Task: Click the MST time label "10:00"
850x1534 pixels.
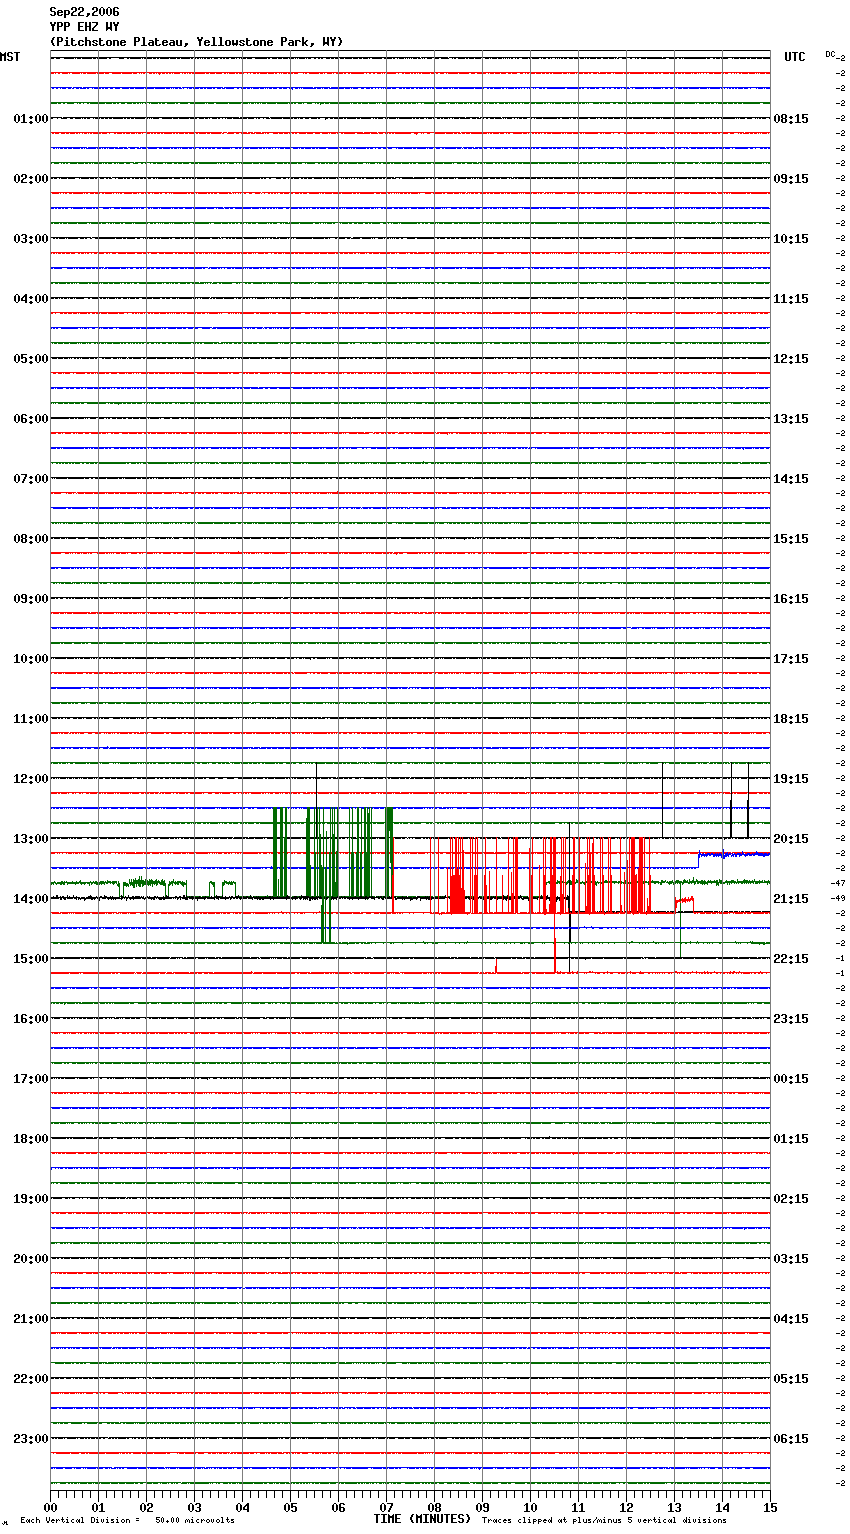Action: pos(31,659)
